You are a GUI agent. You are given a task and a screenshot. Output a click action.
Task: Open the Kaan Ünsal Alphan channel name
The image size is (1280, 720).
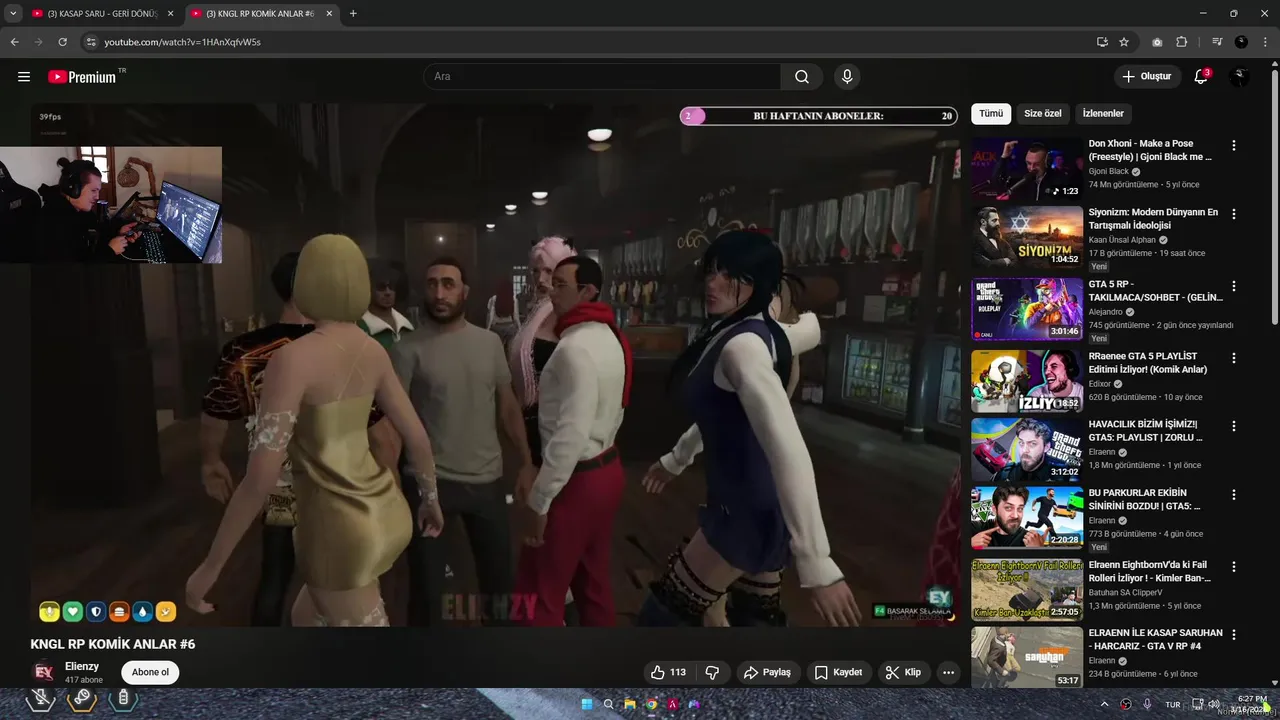tap(1122, 240)
